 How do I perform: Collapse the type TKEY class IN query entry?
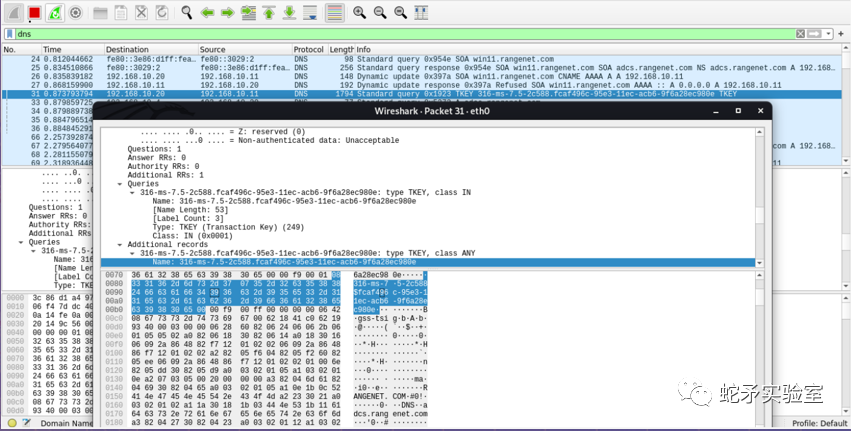tap(132, 193)
